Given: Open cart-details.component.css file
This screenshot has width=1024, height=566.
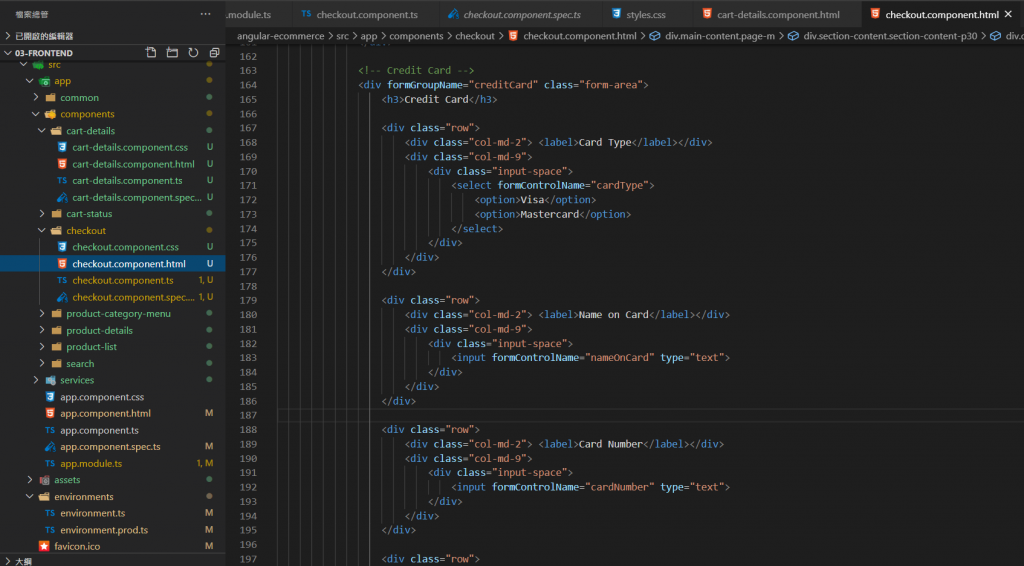Looking at the screenshot, I should (x=130, y=148).
